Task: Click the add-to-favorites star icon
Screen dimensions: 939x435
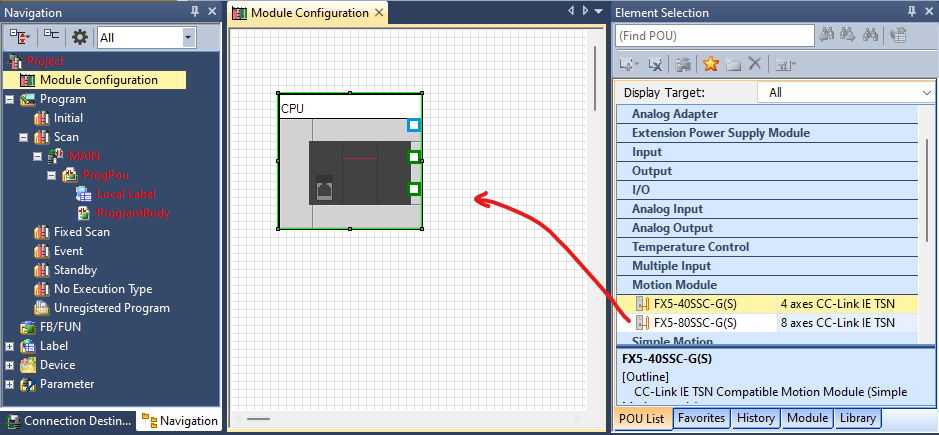Action: pos(710,64)
